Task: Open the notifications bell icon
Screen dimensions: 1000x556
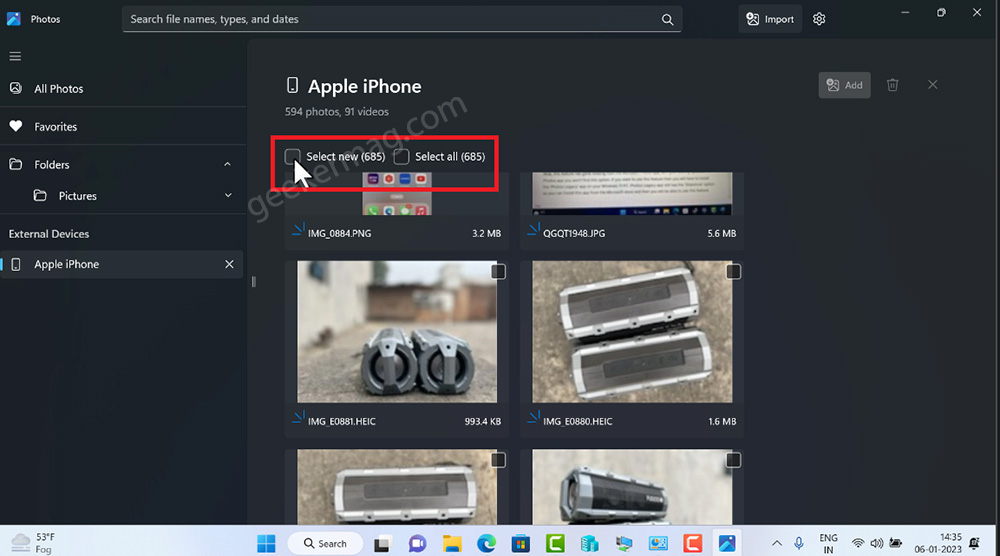Action: 974,543
